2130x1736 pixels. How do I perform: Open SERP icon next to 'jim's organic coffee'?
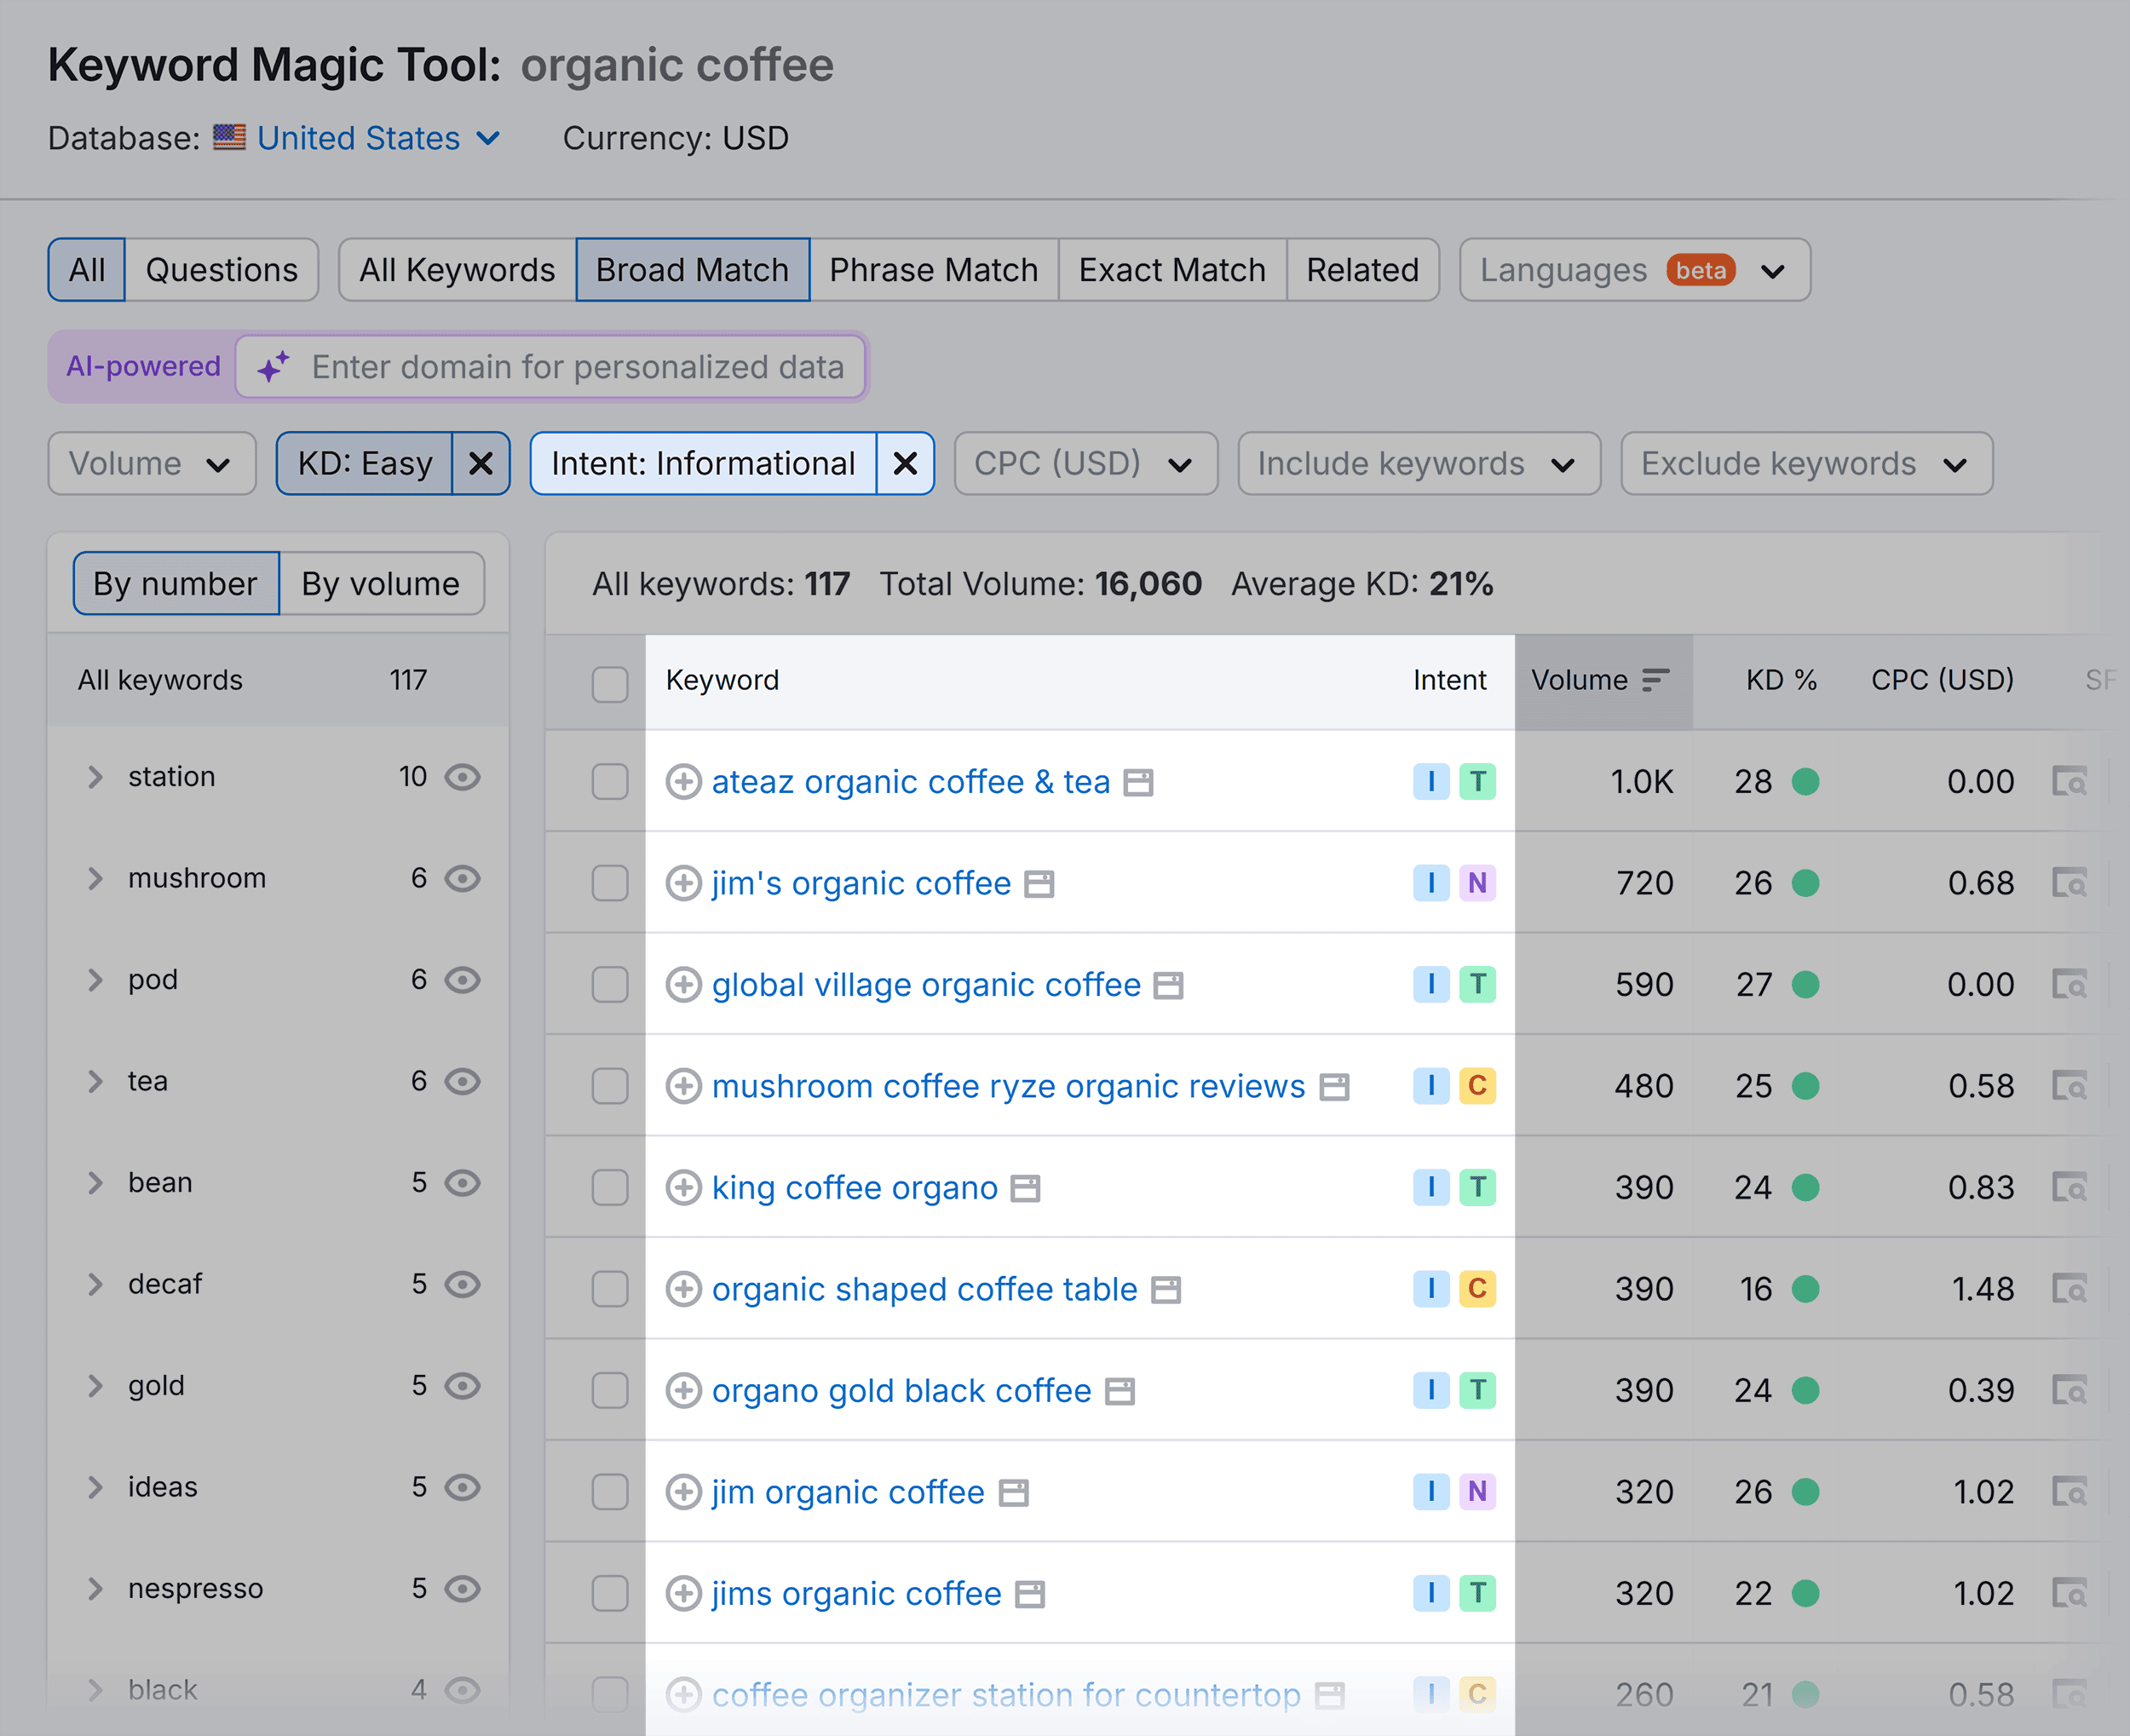tap(1039, 884)
